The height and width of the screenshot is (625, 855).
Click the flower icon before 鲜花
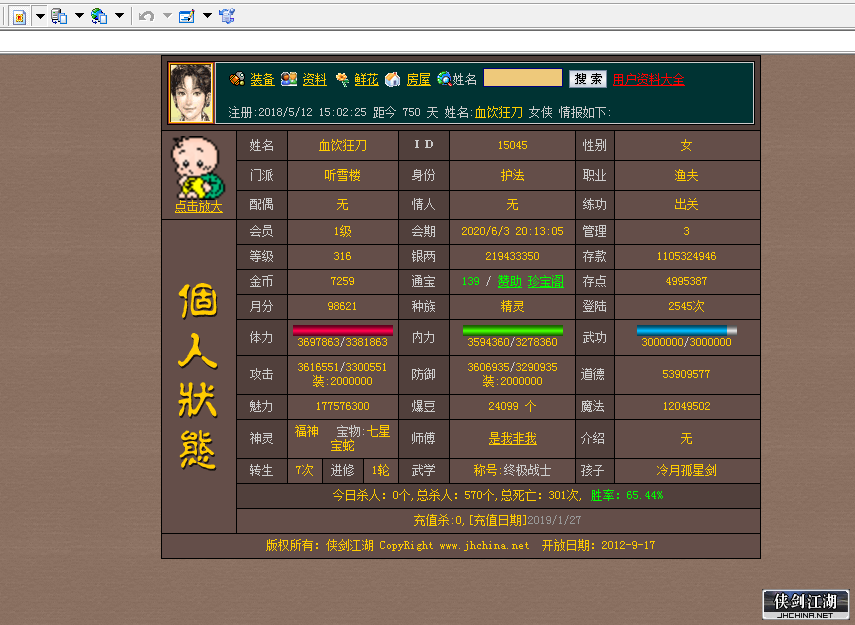pyautogui.click(x=342, y=80)
